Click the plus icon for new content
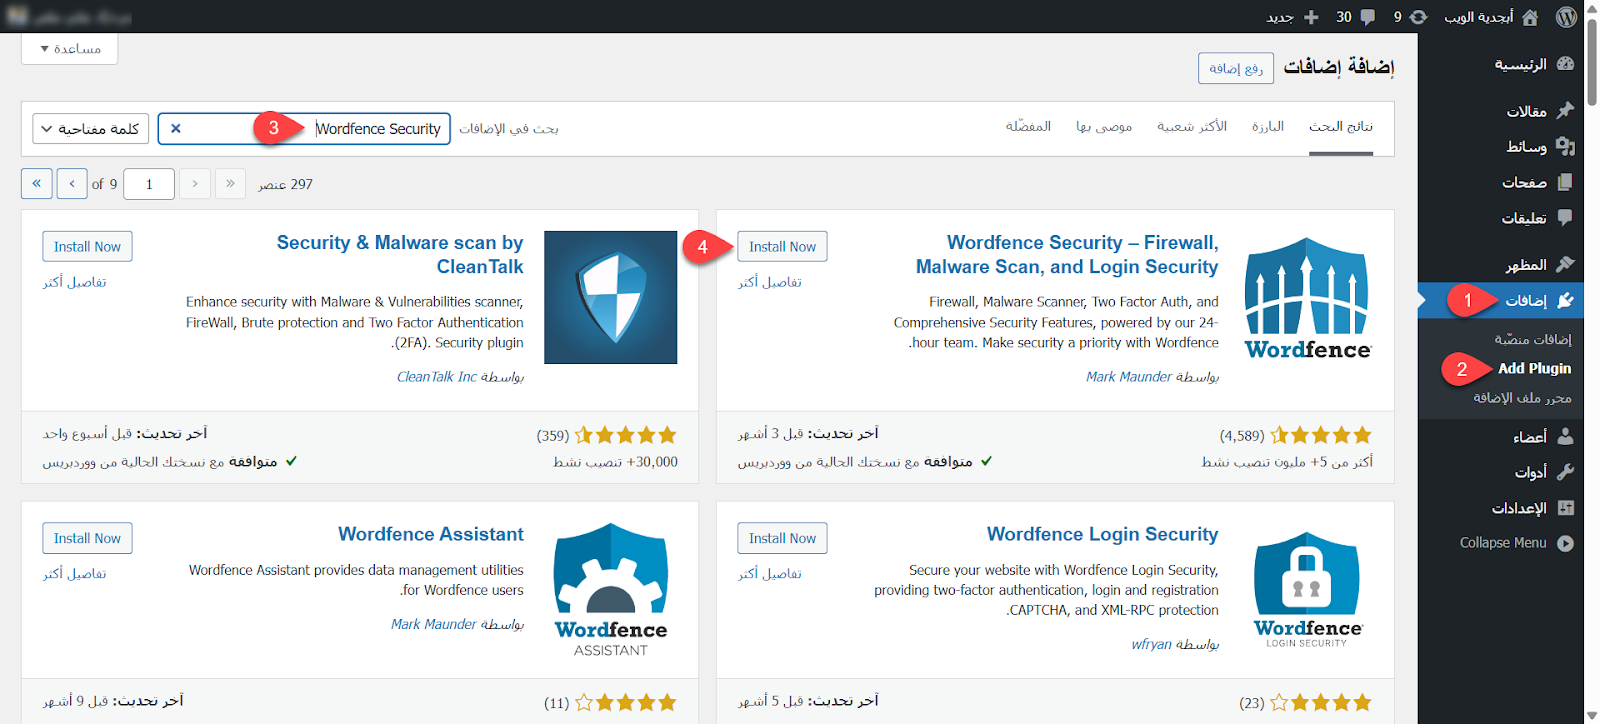The height and width of the screenshot is (724, 1600). pos(1311,17)
